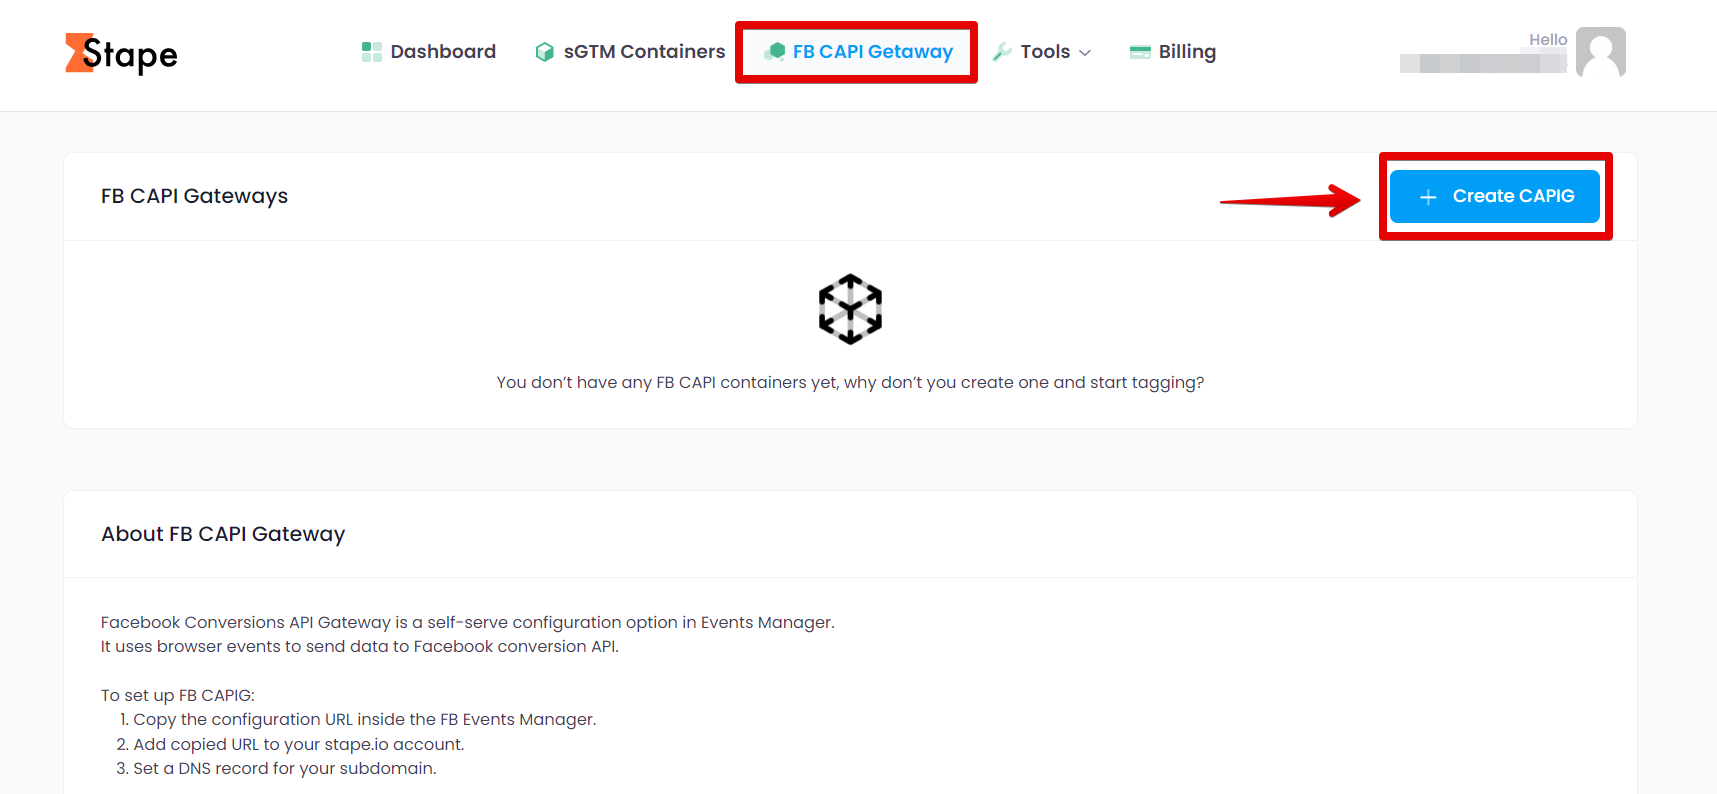Click the Stape logo
The image size is (1717, 794).
pyautogui.click(x=121, y=54)
